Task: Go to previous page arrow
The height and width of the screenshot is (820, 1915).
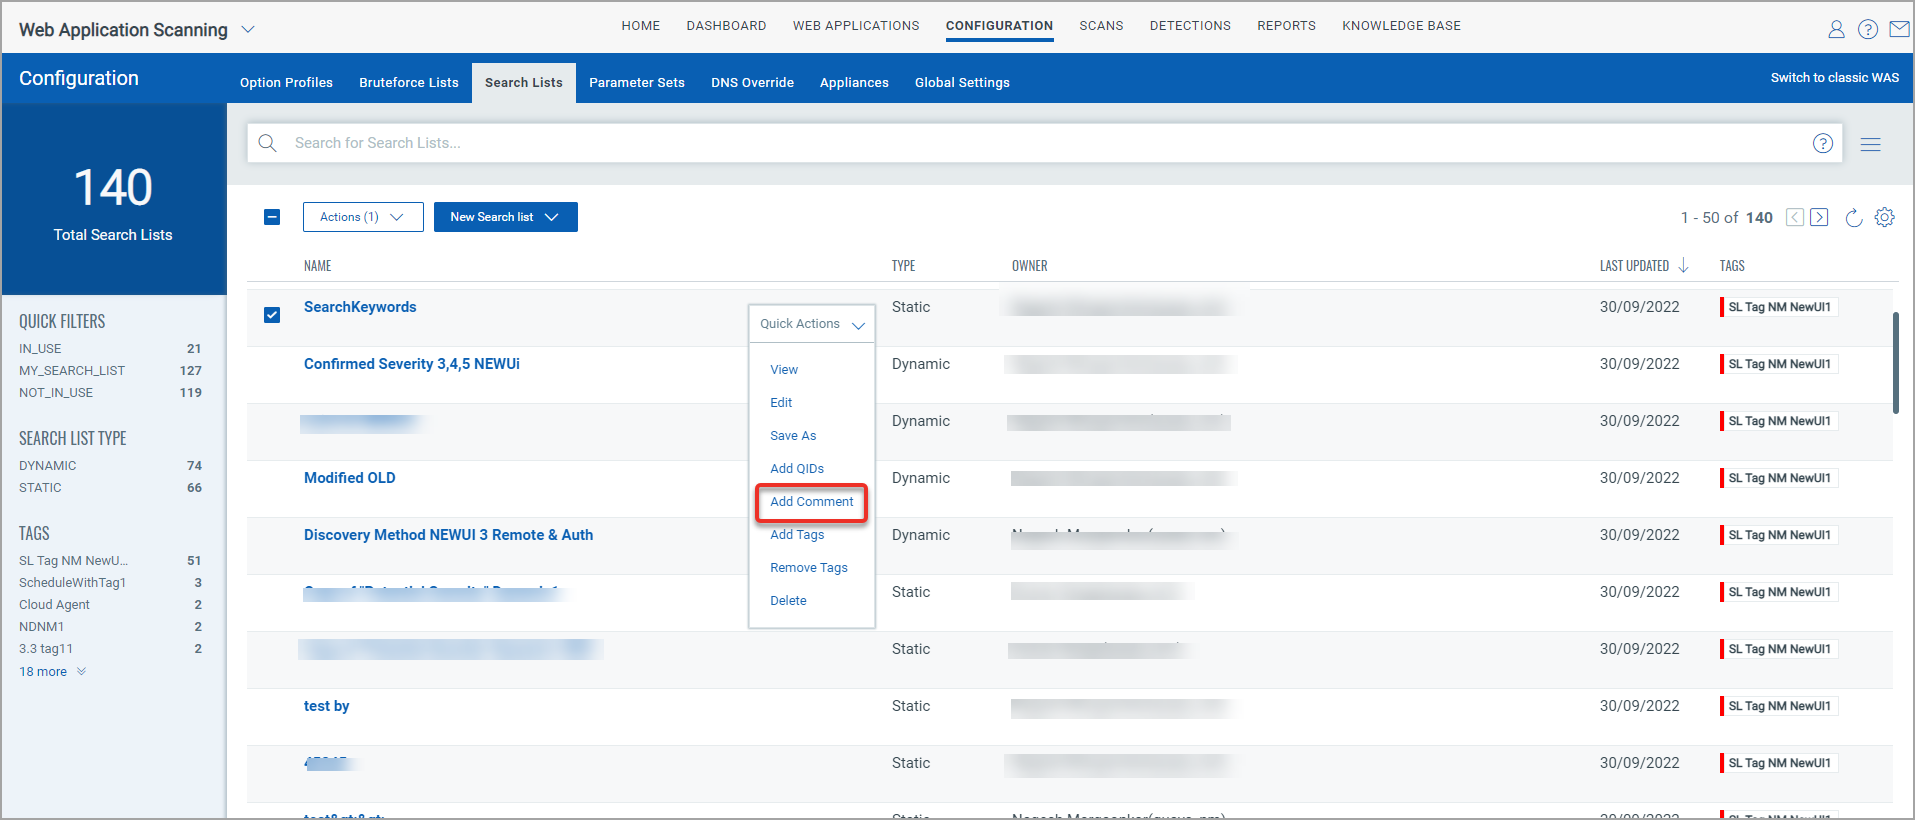Action: tap(1795, 217)
